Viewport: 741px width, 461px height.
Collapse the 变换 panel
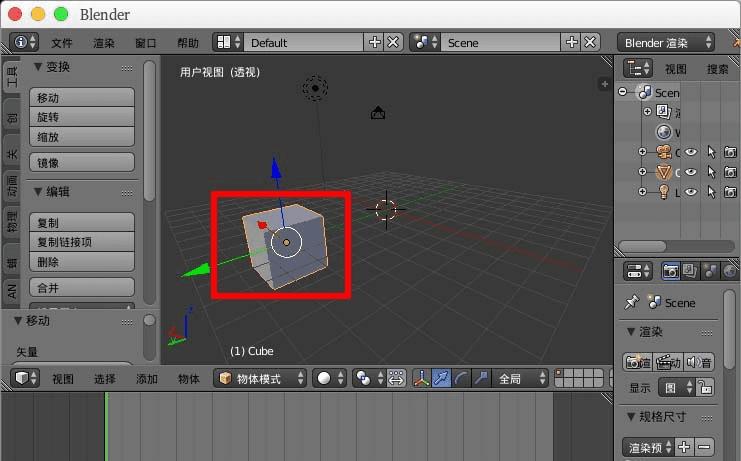(38, 67)
